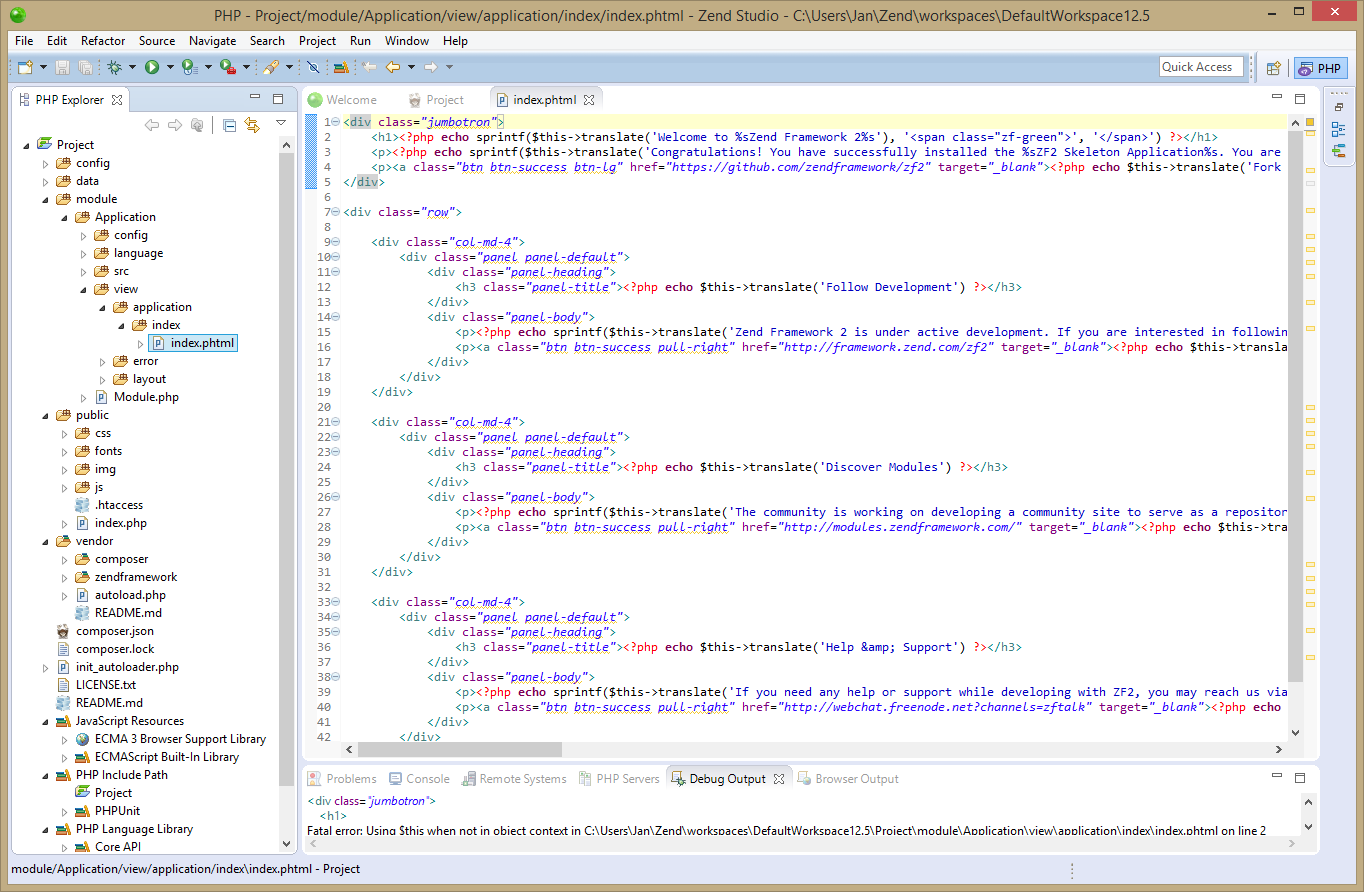
Task: Open PHP Explorer View Menu triangle
Action: click(x=281, y=124)
